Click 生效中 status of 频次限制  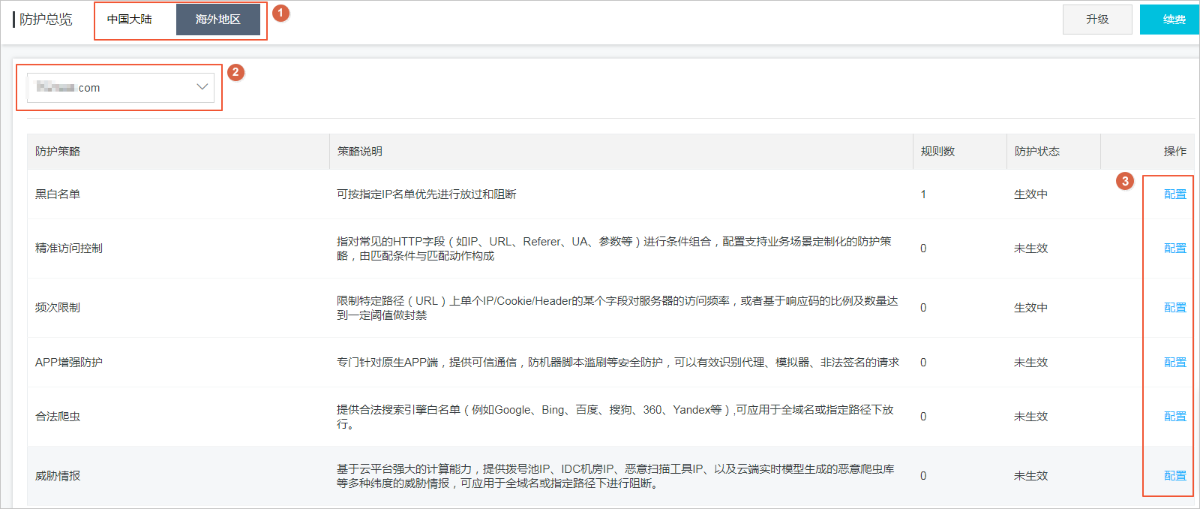[1030, 307]
